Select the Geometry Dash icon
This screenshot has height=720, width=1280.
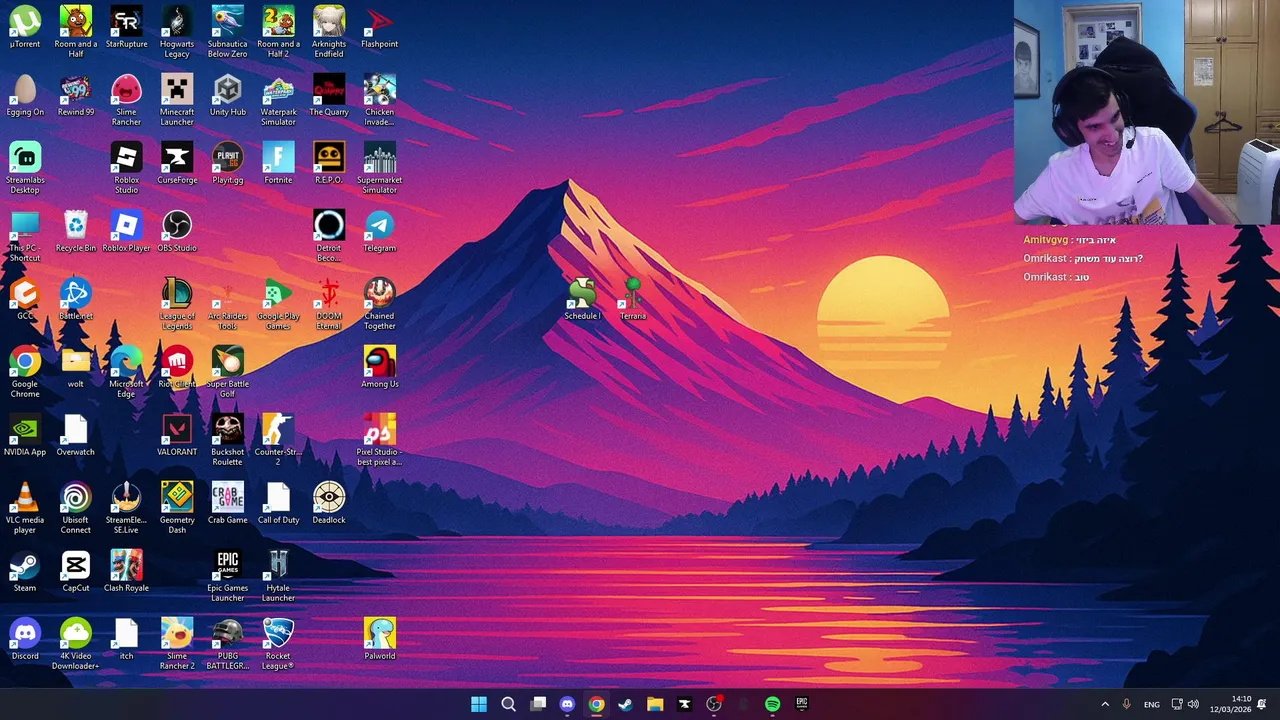tap(177, 508)
